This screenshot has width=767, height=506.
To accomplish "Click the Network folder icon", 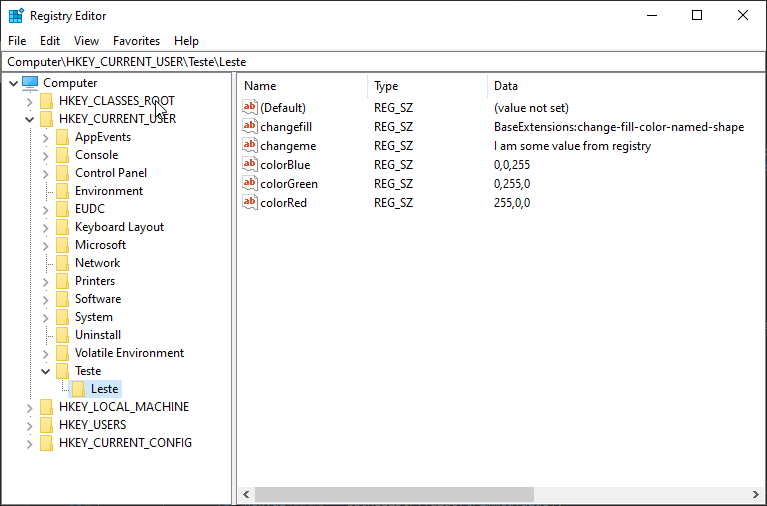I will click(63, 263).
